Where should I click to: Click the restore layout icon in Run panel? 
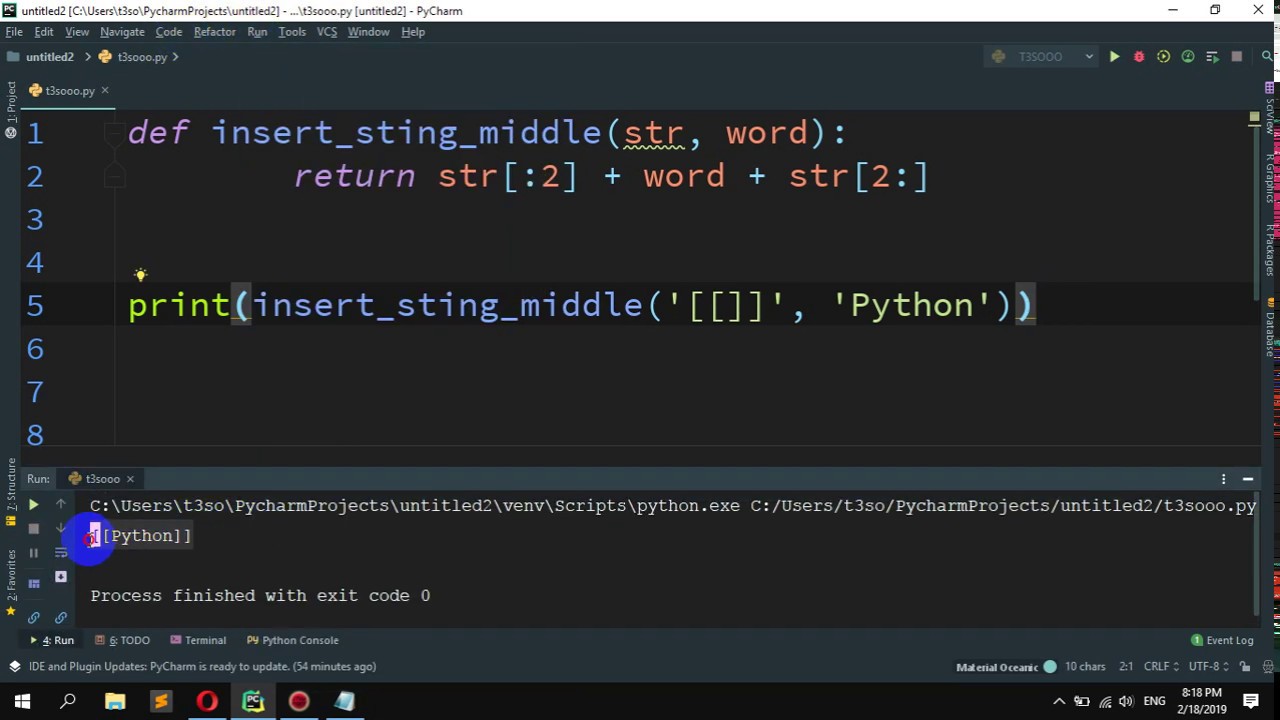pos(33,582)
